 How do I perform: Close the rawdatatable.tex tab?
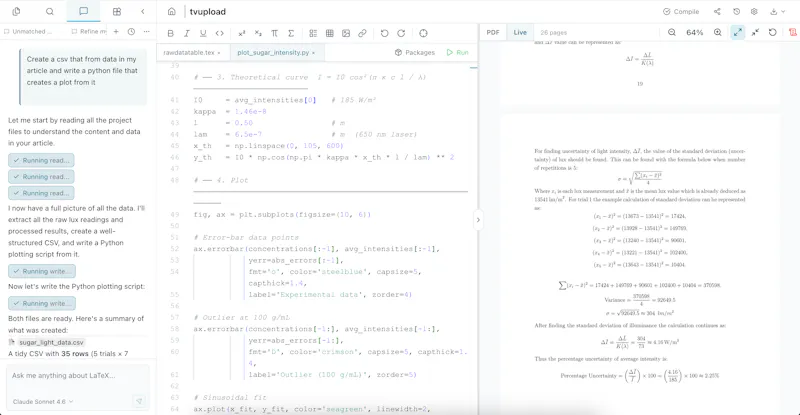click(219, 53)
